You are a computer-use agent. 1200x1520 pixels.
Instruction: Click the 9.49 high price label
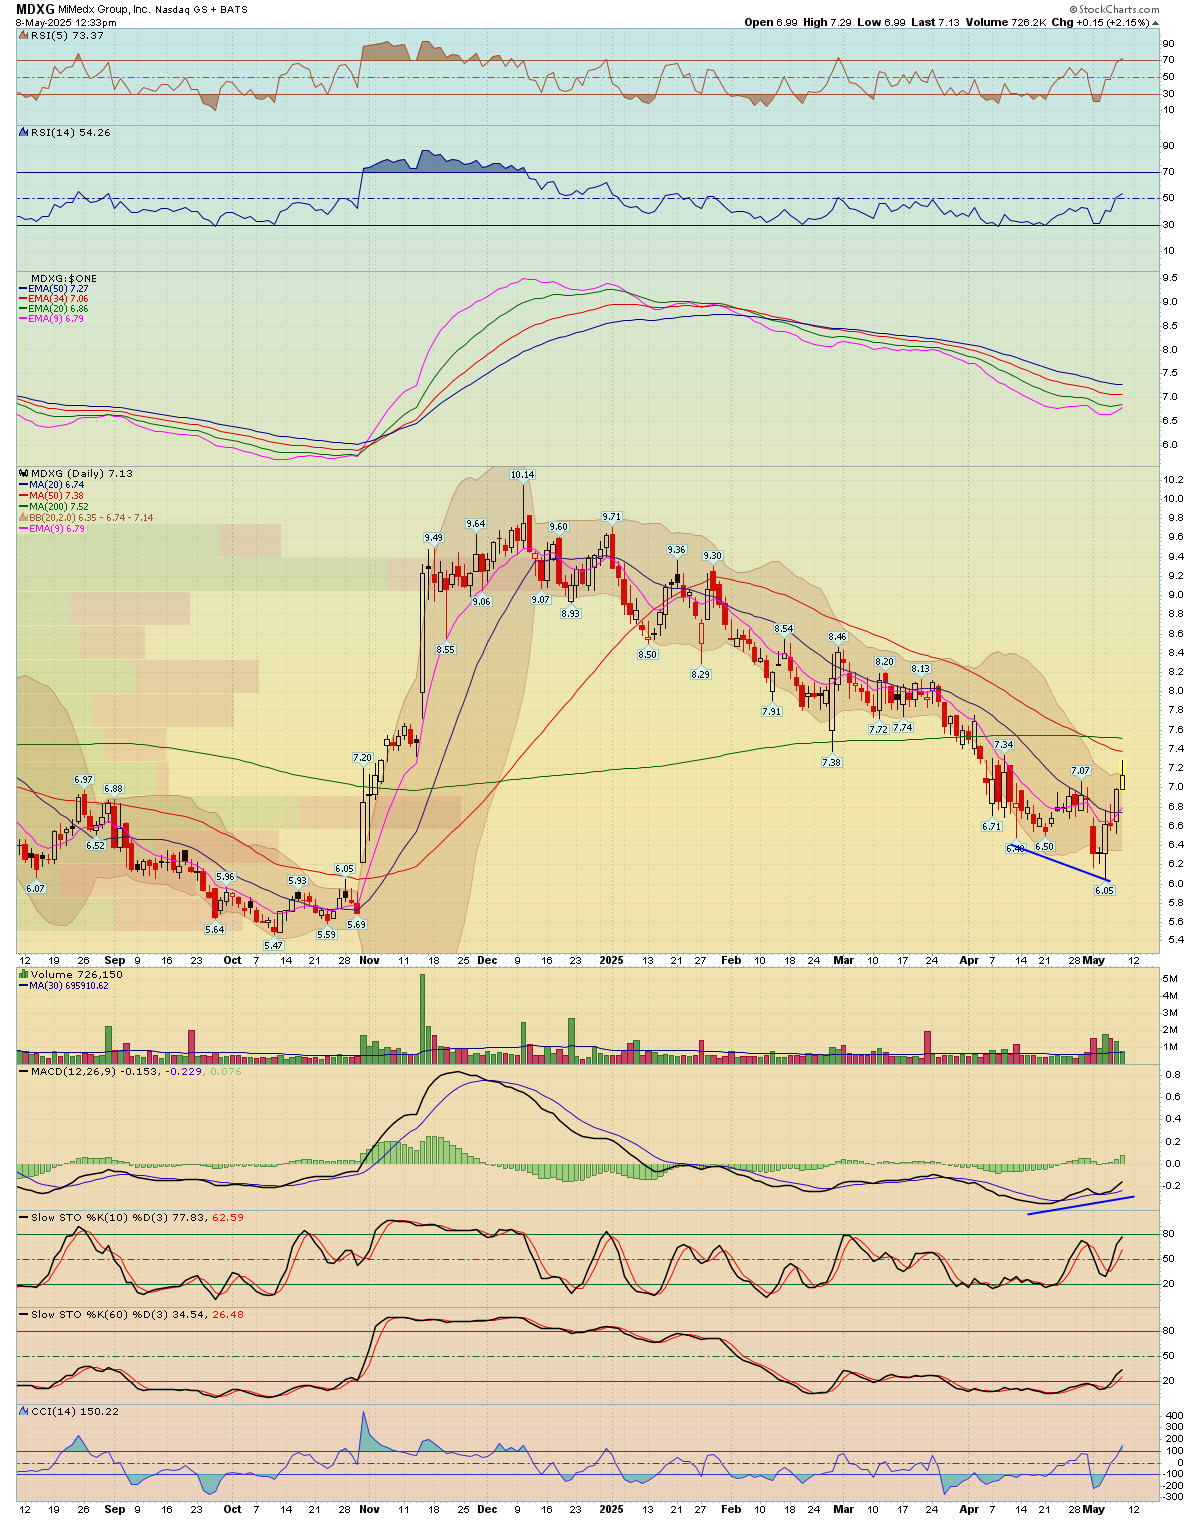[x=433, y=538]
